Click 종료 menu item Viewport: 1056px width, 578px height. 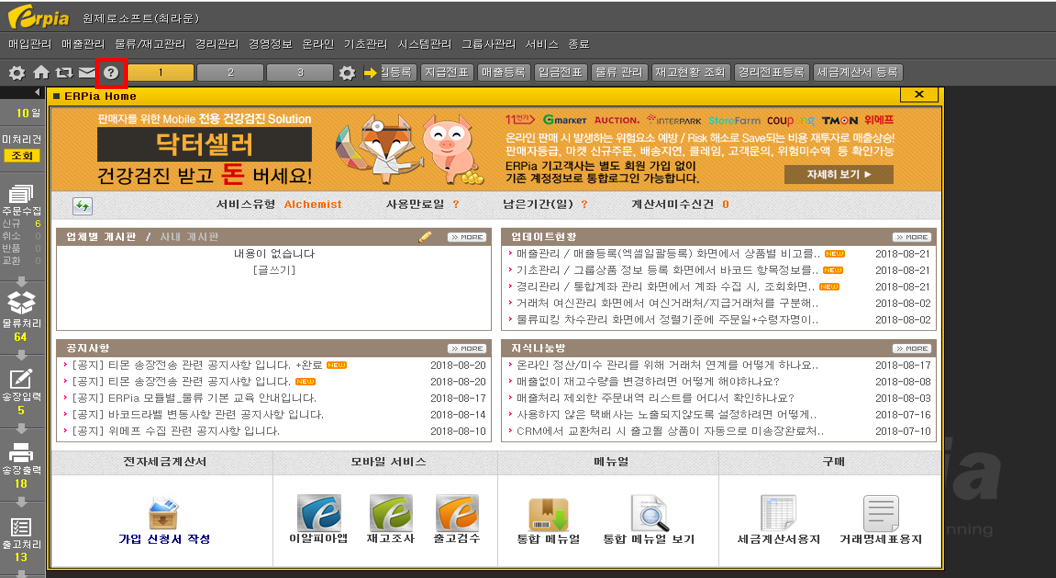tap(579, 44)
